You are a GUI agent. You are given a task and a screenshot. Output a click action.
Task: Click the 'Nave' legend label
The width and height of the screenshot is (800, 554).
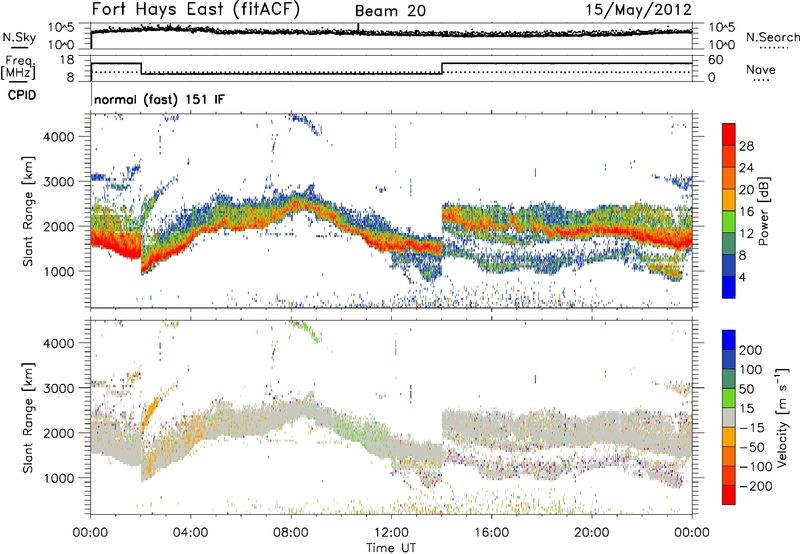click(761, 69)
